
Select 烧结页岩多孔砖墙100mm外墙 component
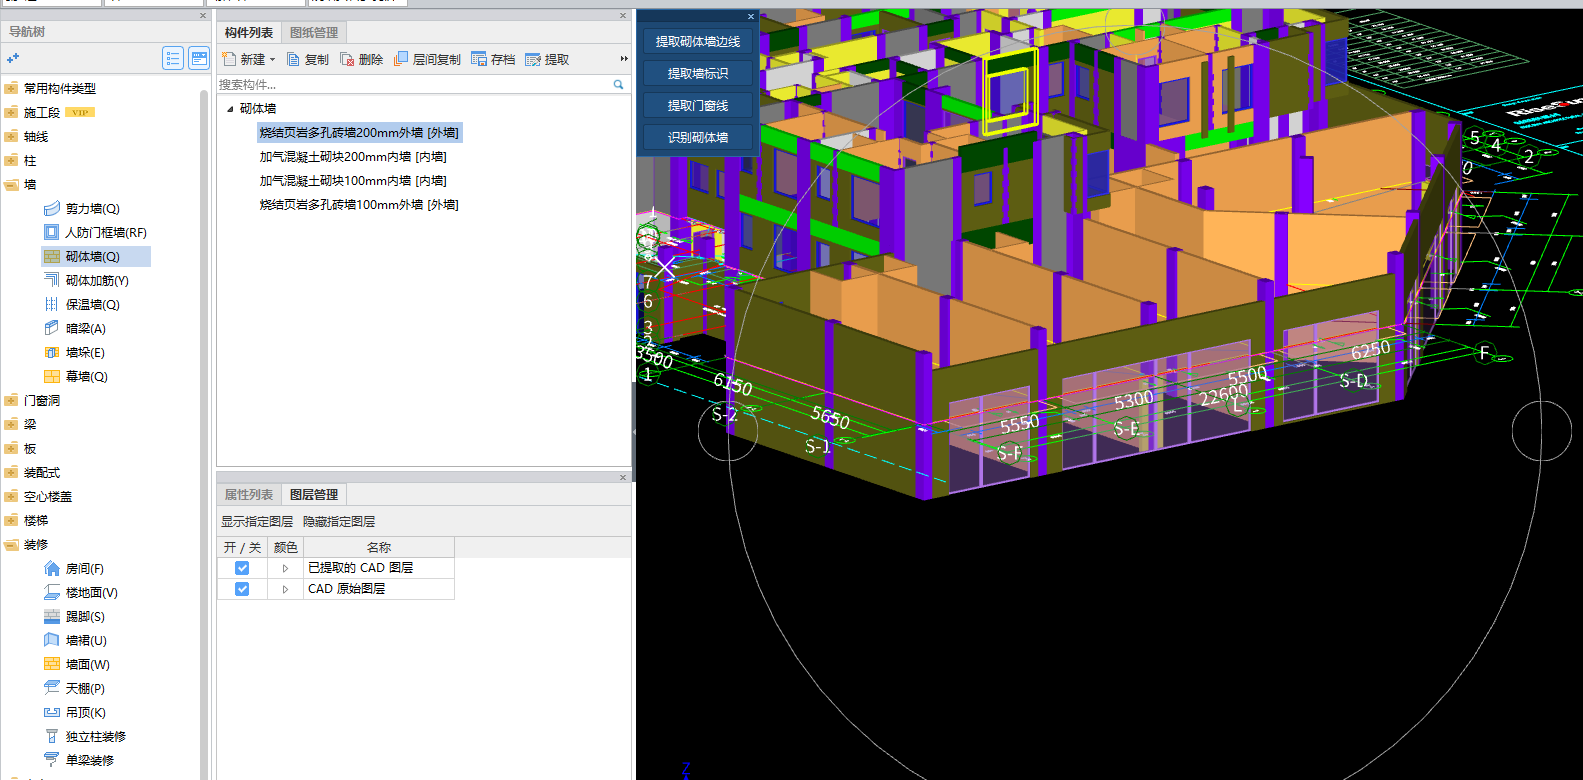click(359, 205)
